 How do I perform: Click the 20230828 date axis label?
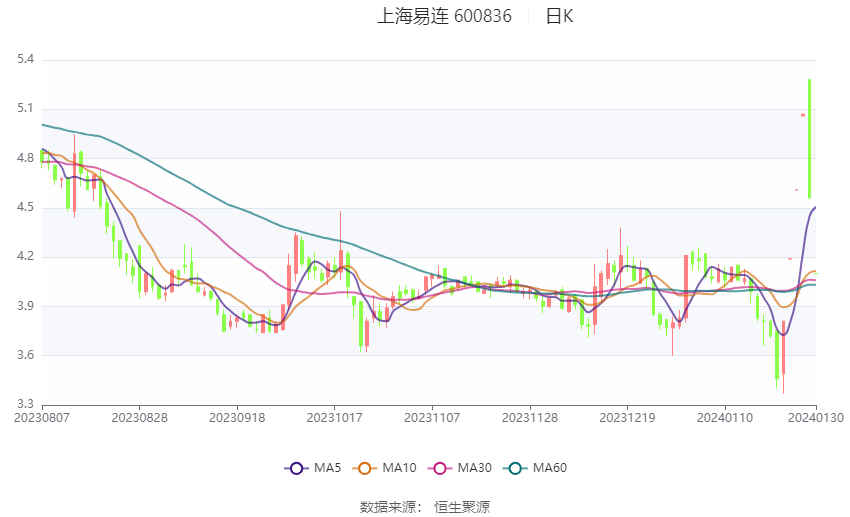pos(139,418)
